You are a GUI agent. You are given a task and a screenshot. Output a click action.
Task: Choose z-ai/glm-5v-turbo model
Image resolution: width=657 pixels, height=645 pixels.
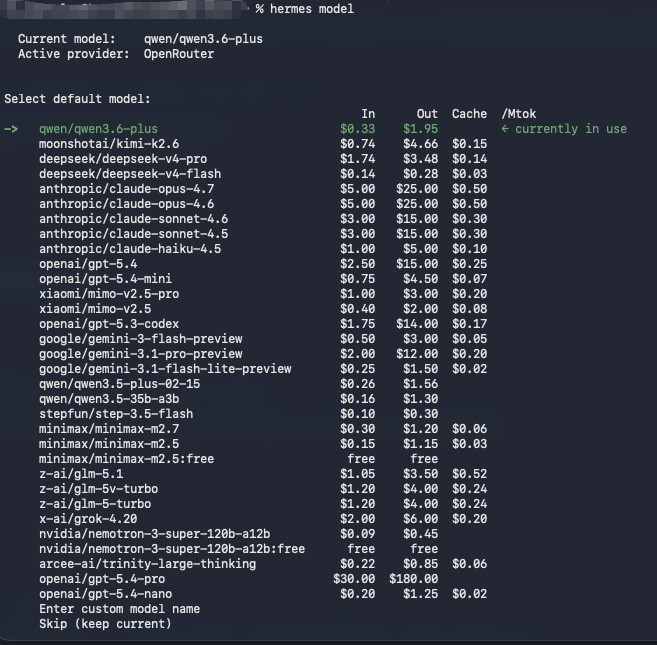(98, 489)
